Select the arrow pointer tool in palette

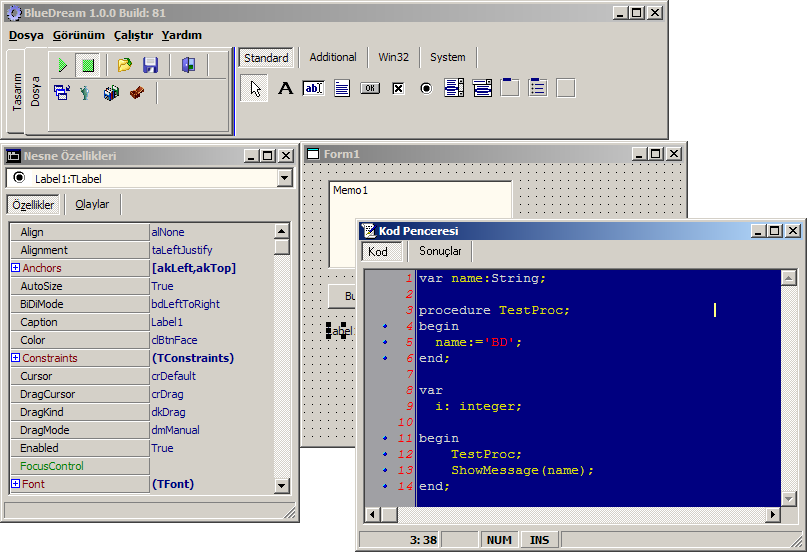coord(255,88)
